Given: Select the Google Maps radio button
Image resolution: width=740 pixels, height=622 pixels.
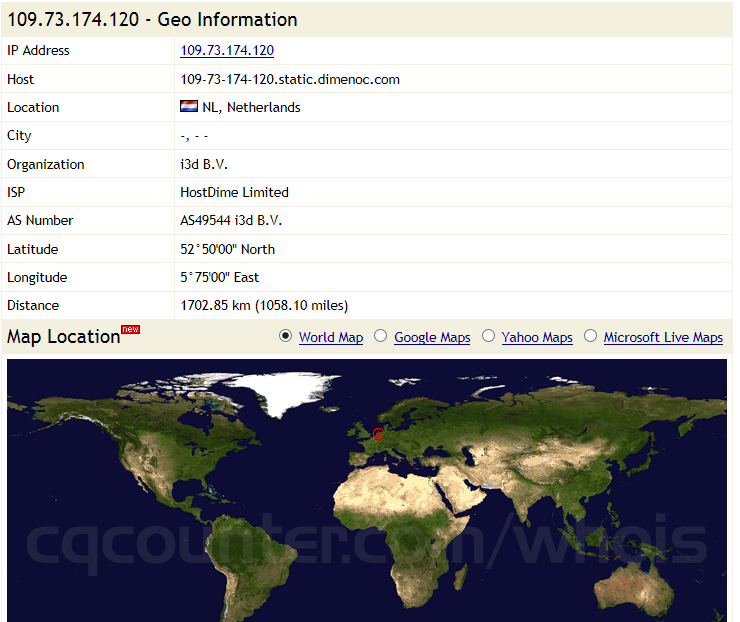Looking at the screenshot, I should [380, 336].
